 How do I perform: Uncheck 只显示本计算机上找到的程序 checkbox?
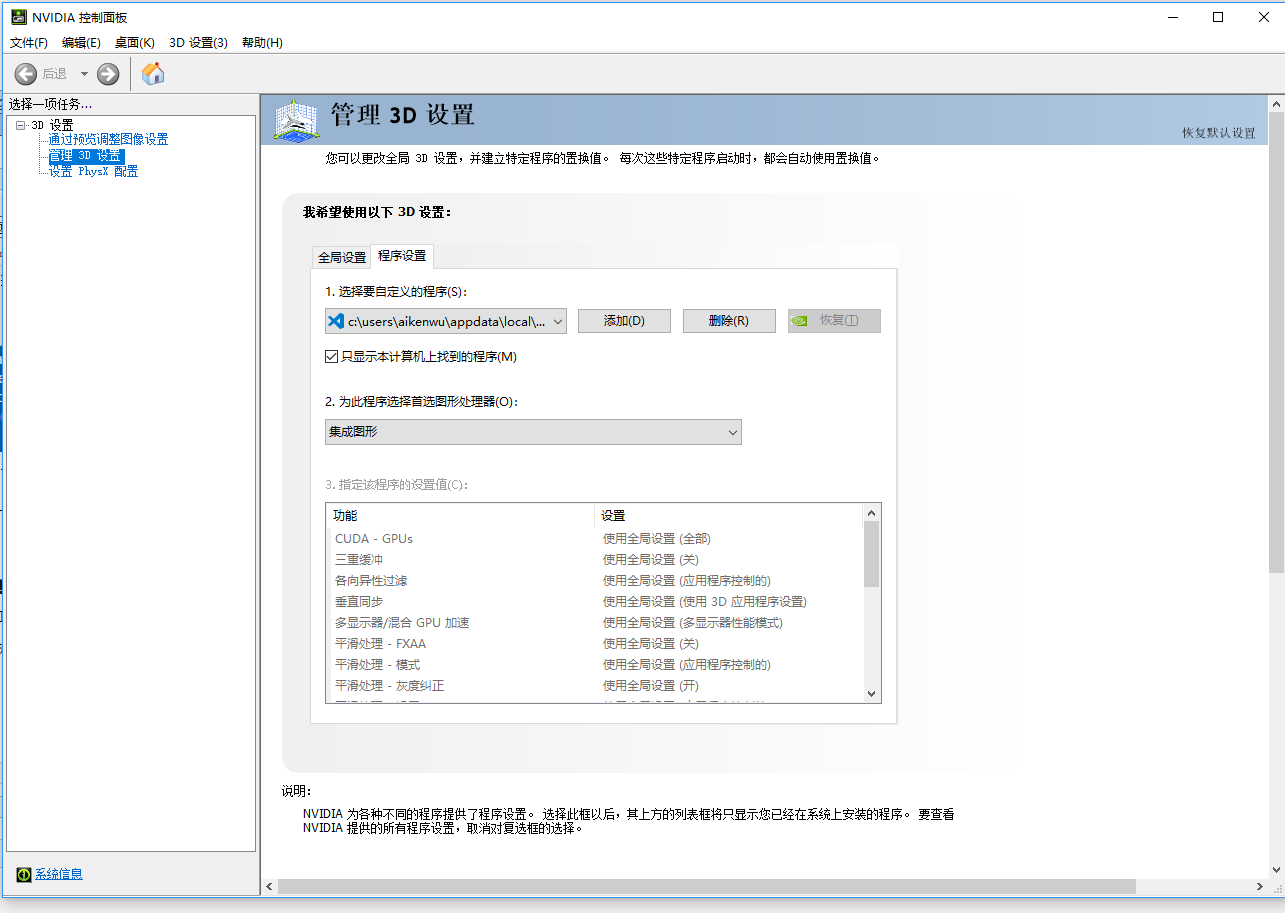[x=332, y=357]
